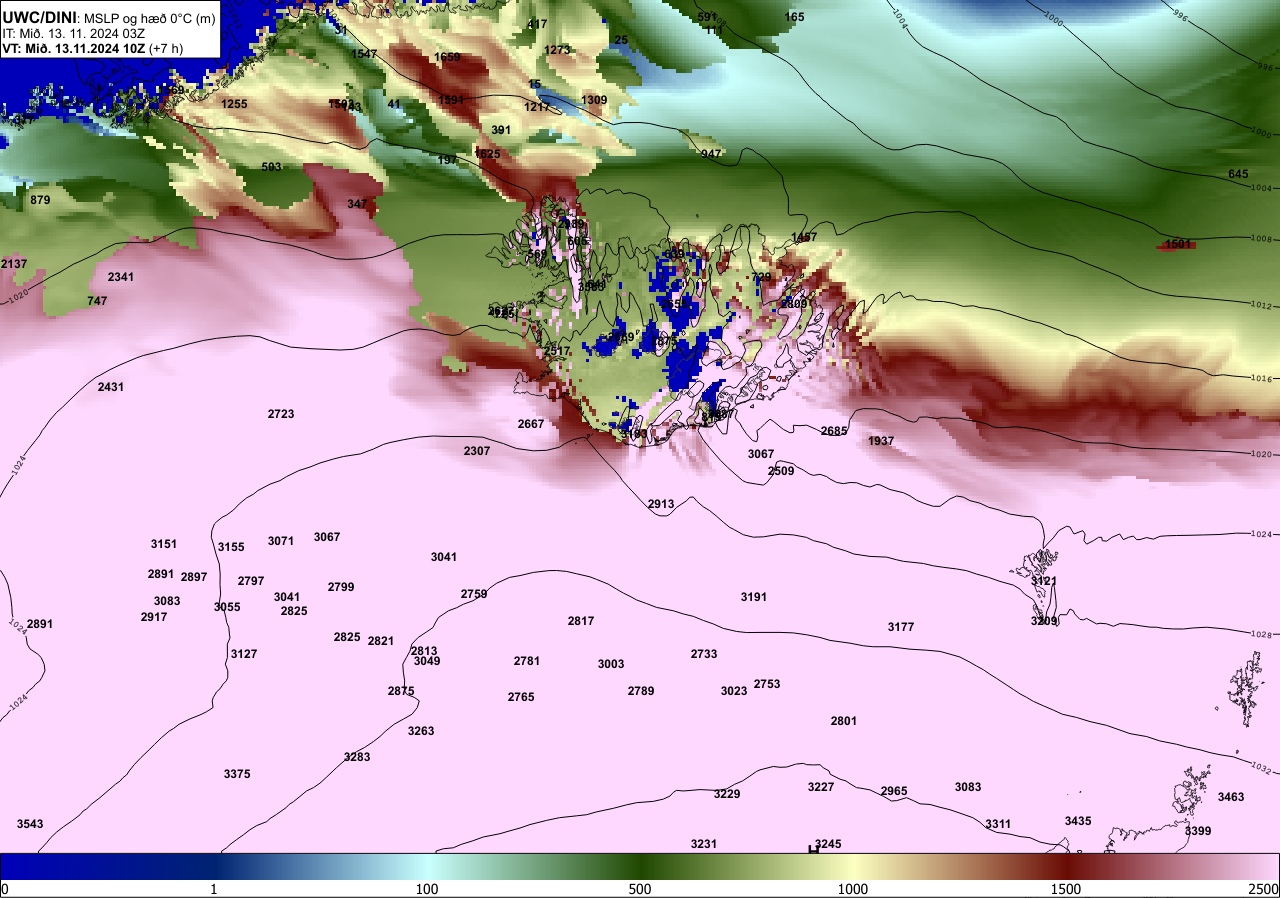1280x898 pixels.
Task: Click the 500 tick on the color scale
Action: 640,889
